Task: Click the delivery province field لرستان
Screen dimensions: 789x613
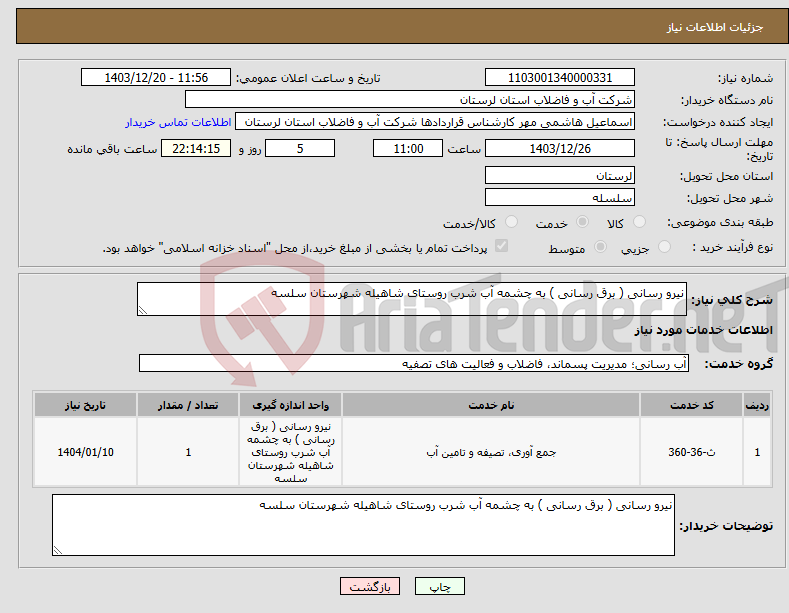Action: pyautogui.click(x=560, y=176)
